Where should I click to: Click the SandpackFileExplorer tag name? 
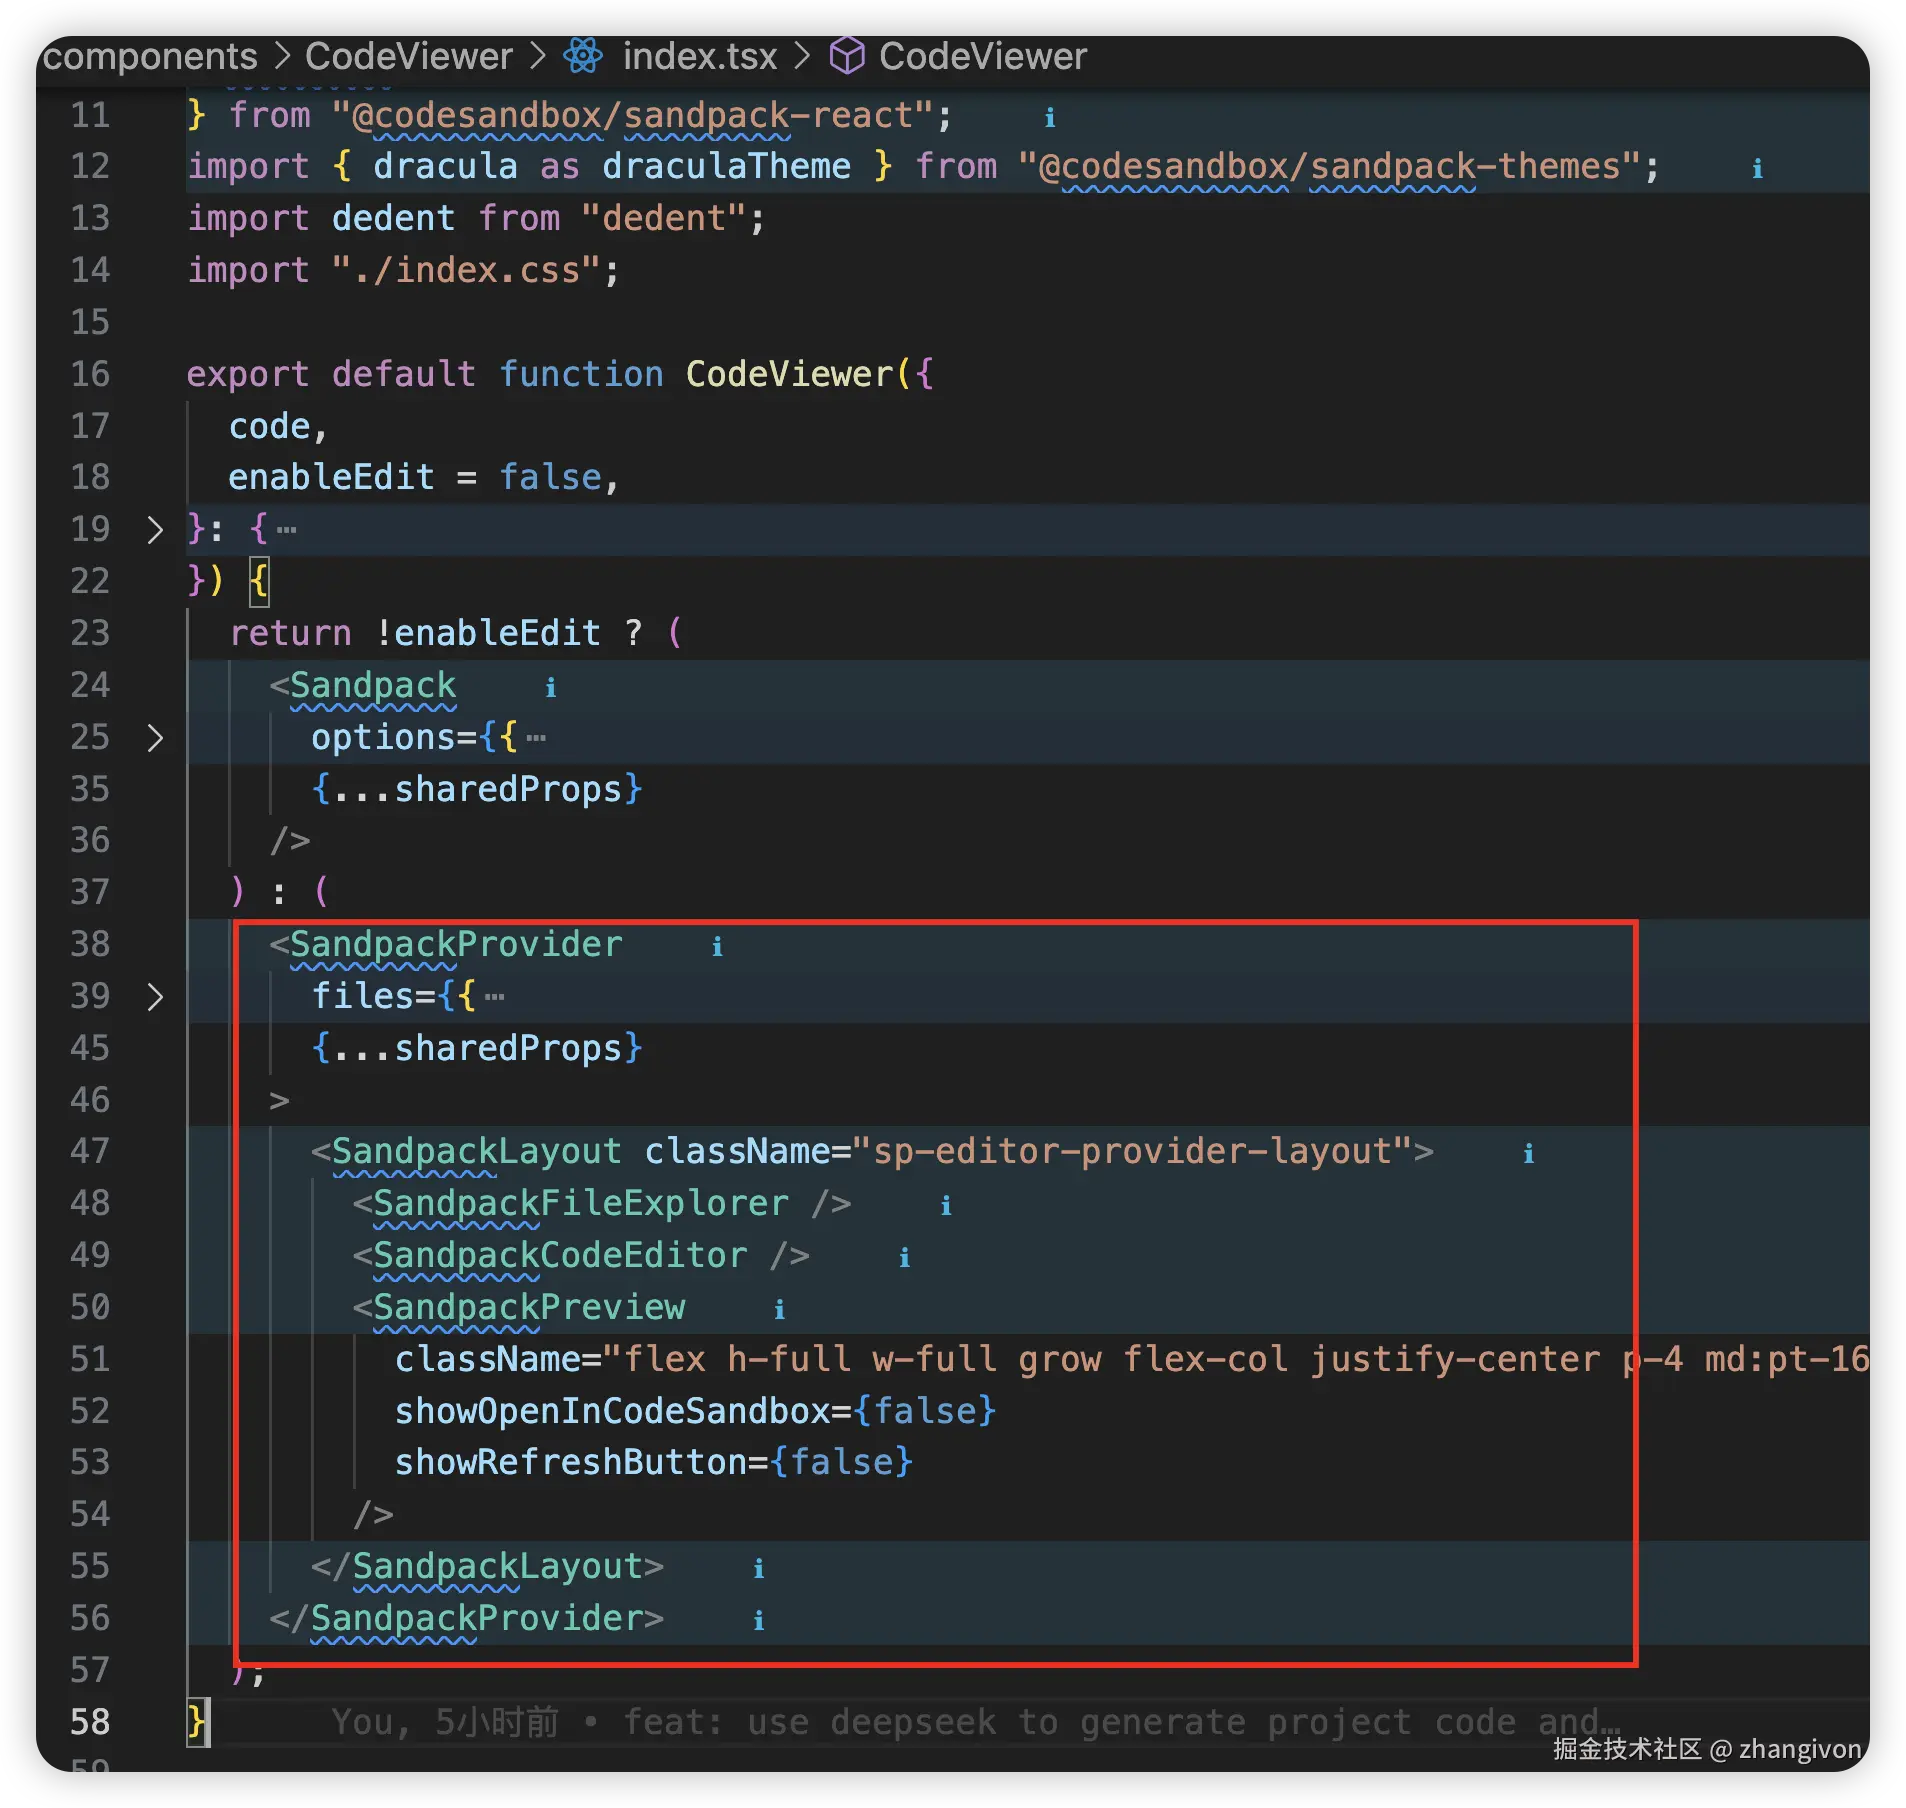click(x=581, y=1203)
